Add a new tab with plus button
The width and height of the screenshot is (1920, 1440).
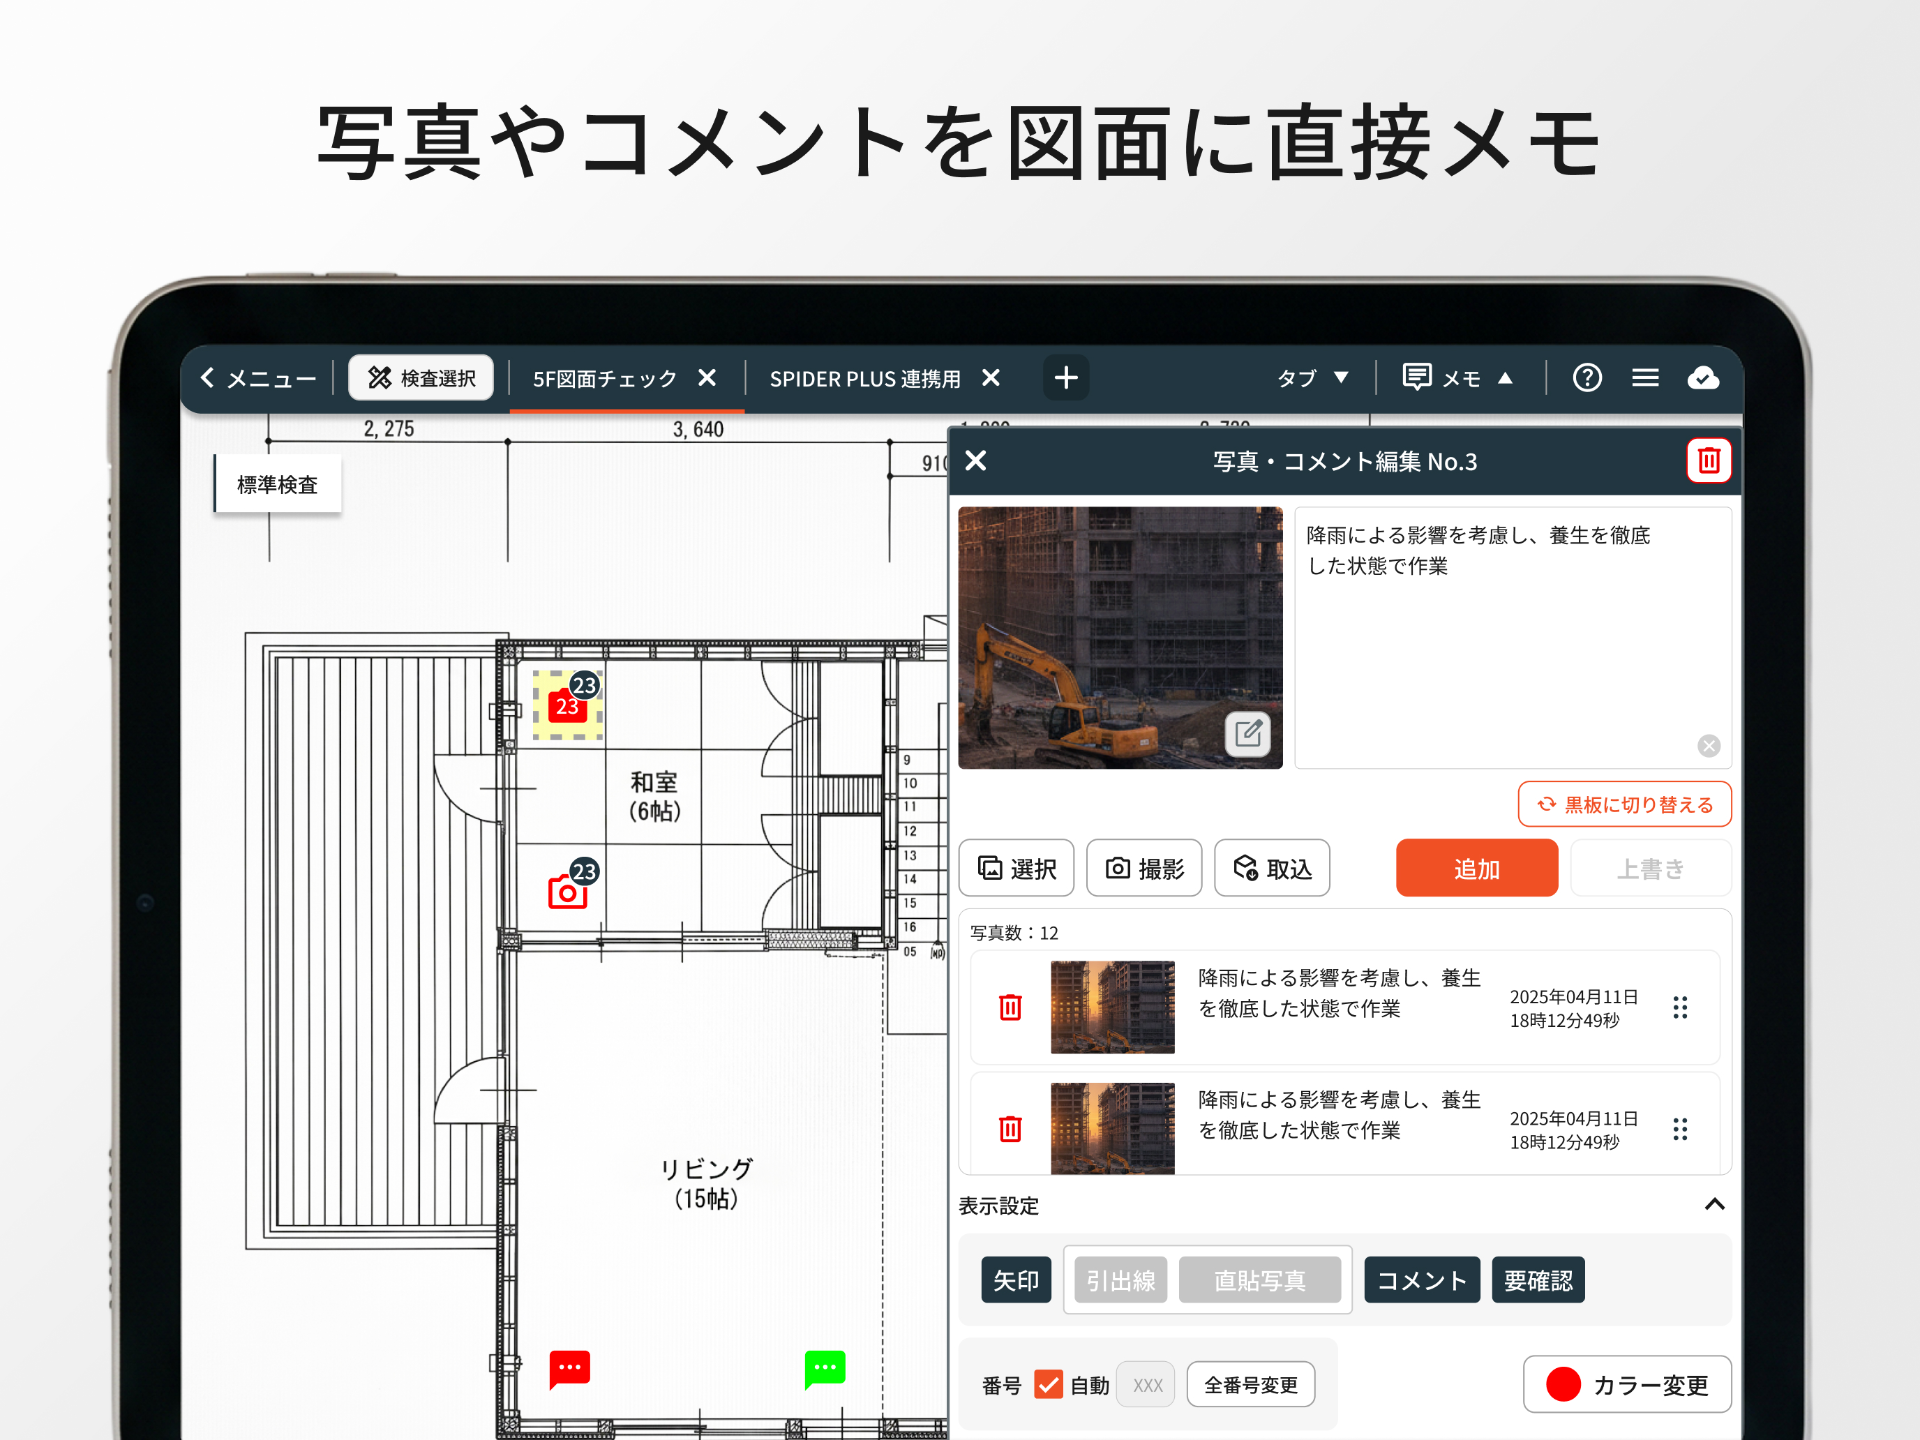(x=1066, y=378)
